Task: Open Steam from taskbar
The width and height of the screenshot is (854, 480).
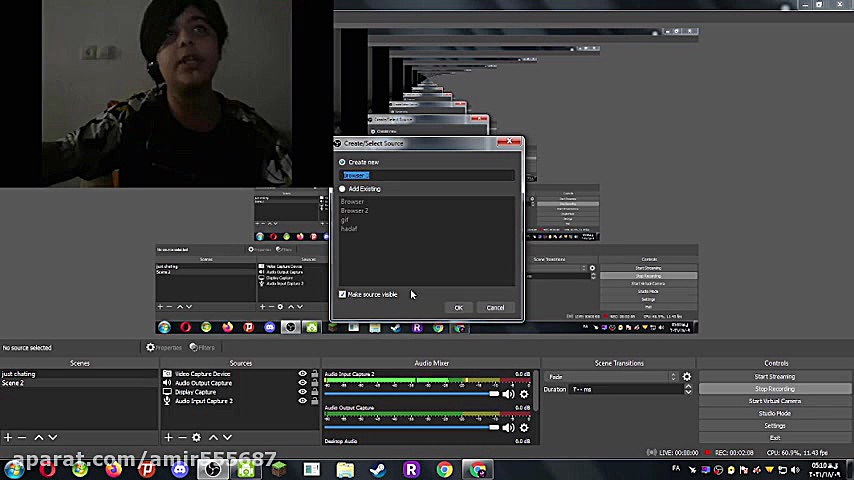Action: click(378, 469)
